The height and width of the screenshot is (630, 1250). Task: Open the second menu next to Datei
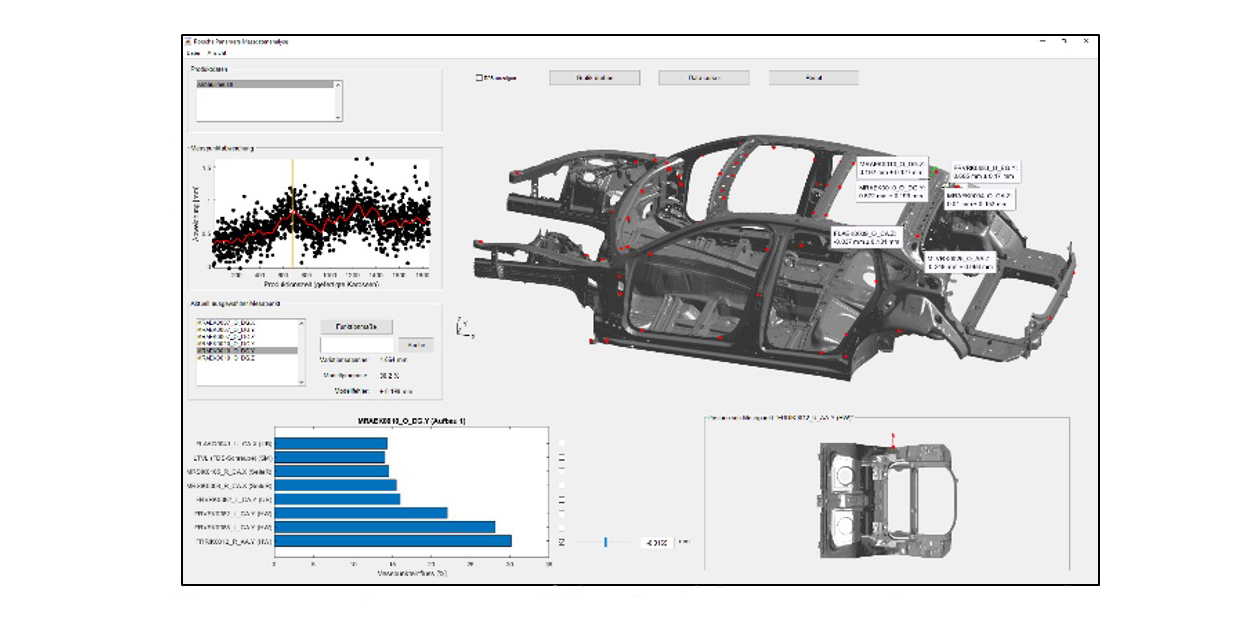216,52
